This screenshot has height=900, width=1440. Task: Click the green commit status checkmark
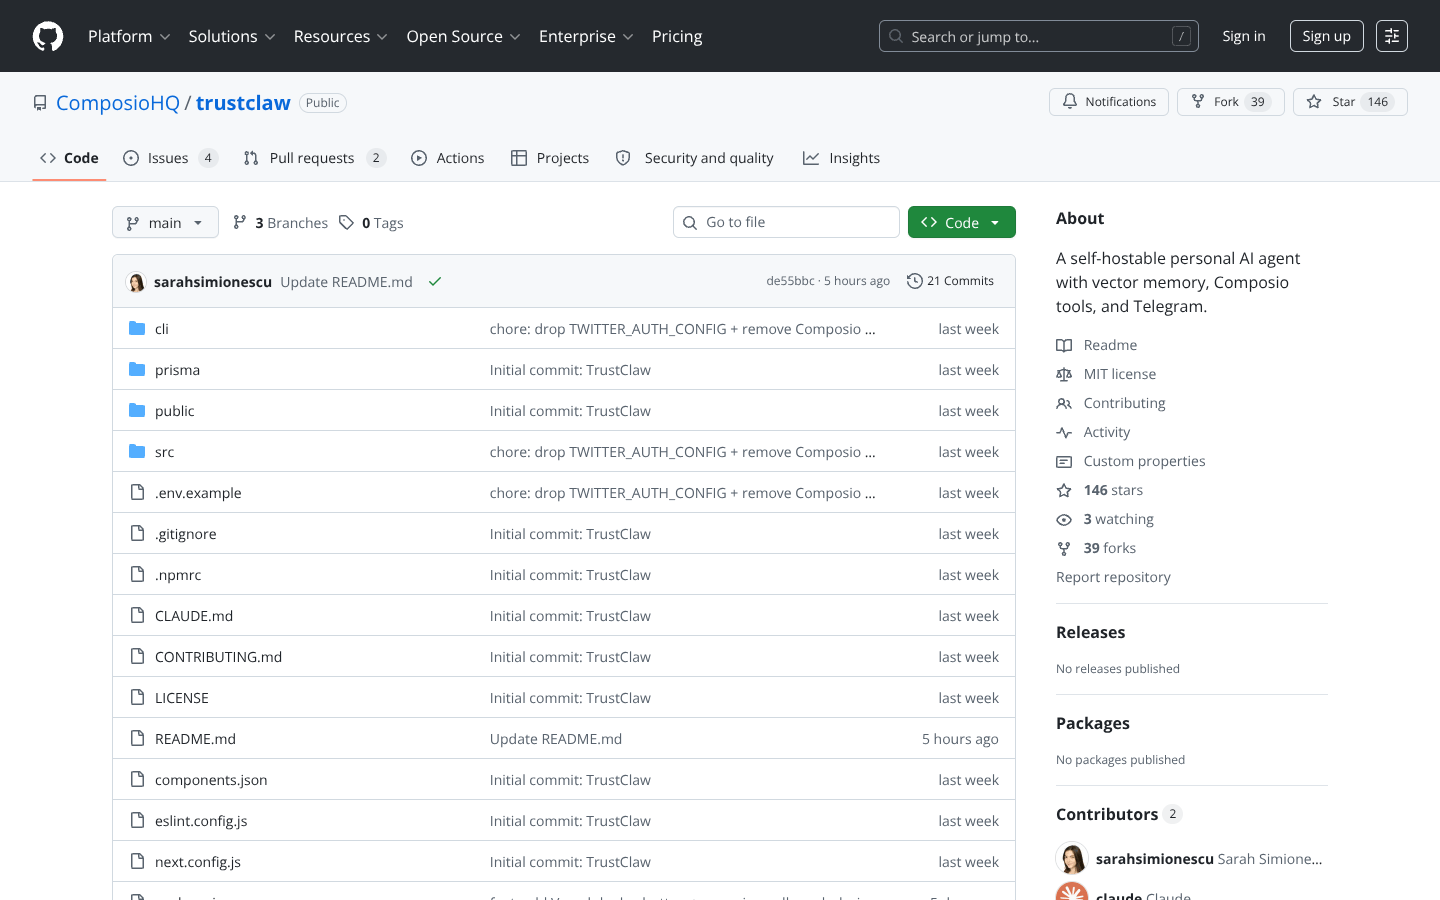point(435,281)
